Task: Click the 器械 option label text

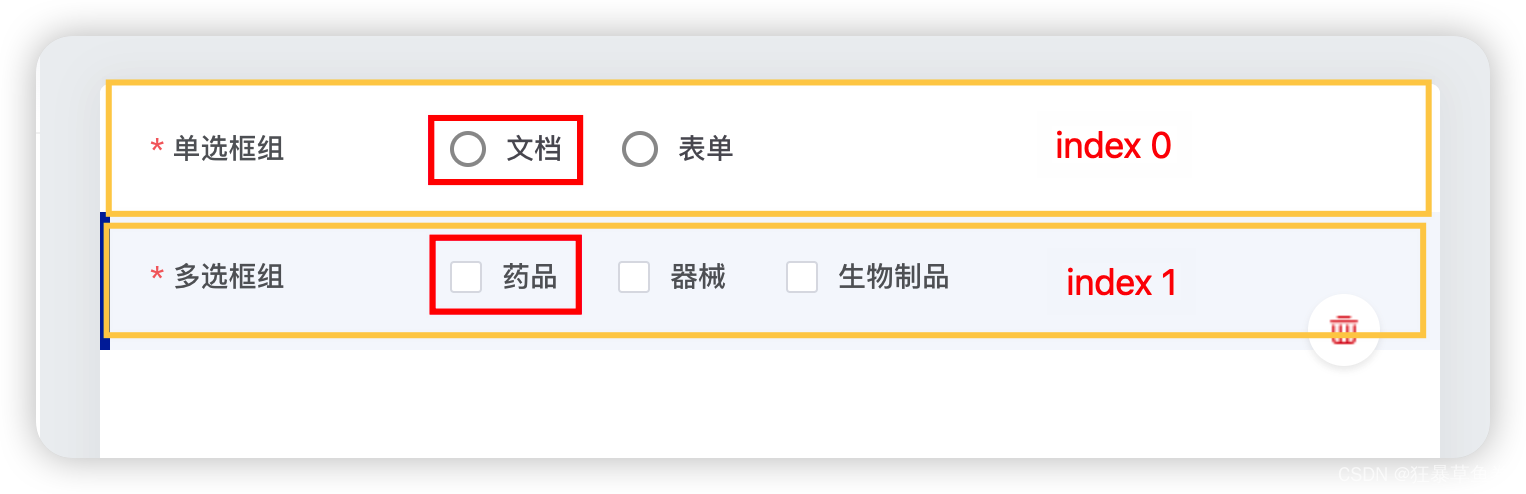Action: coord(698,277)
